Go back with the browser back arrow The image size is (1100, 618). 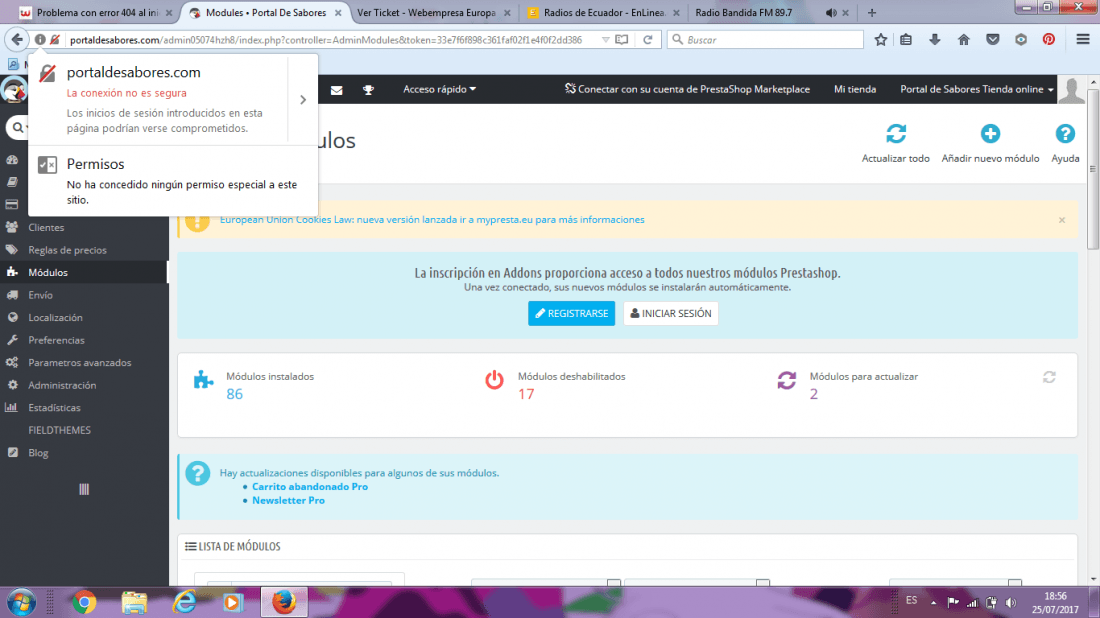[x=17, y=40]
